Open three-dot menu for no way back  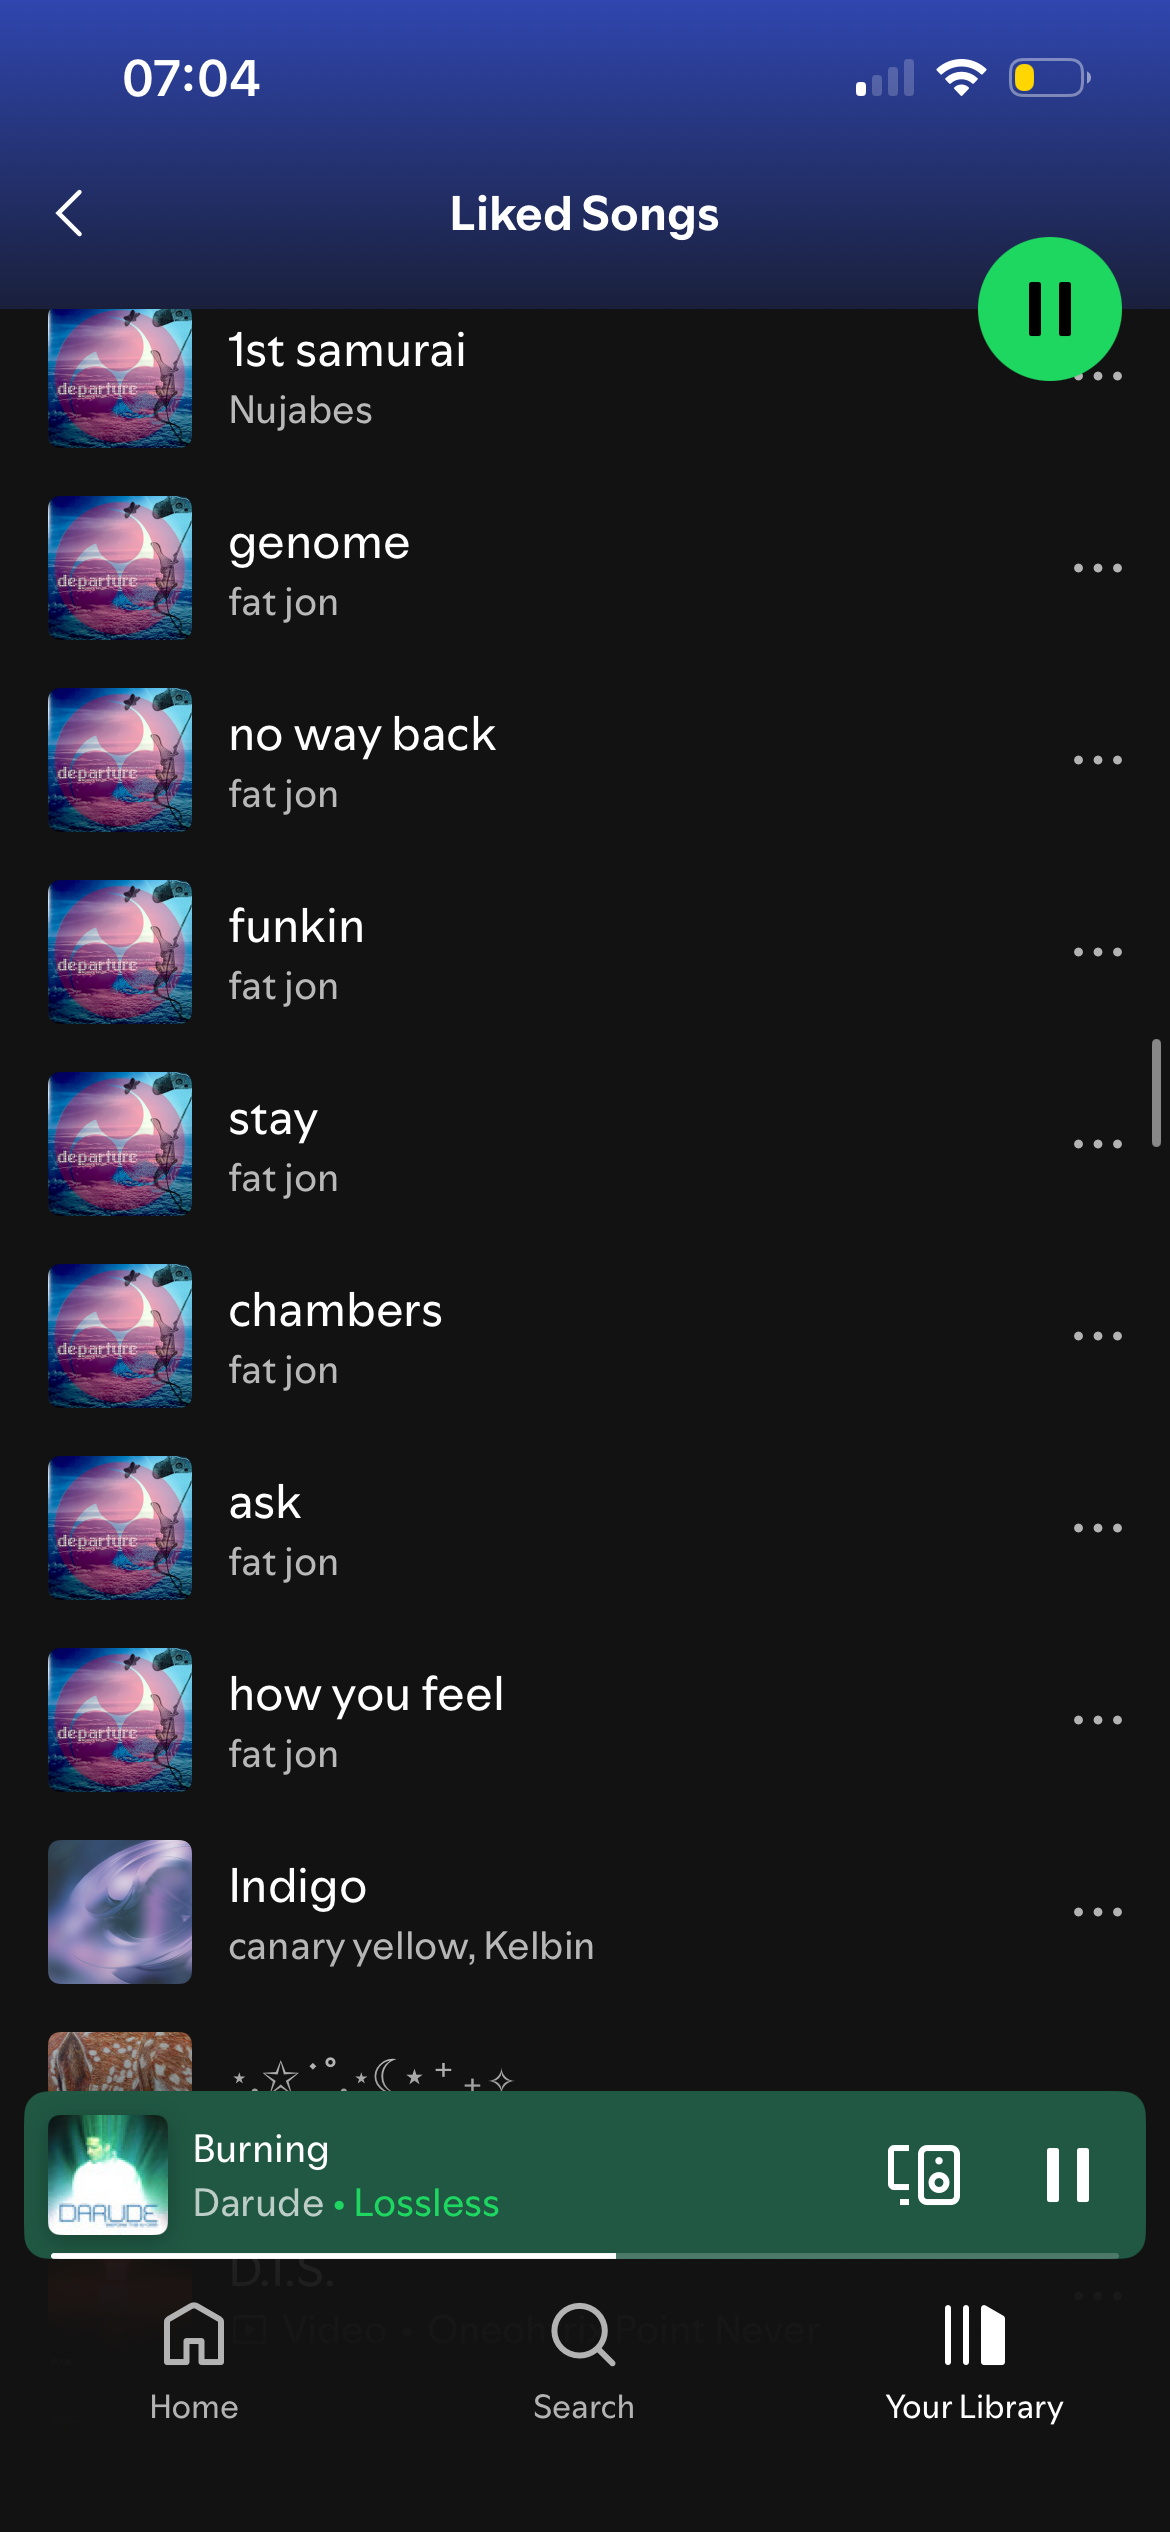[x=1098, y=760]
